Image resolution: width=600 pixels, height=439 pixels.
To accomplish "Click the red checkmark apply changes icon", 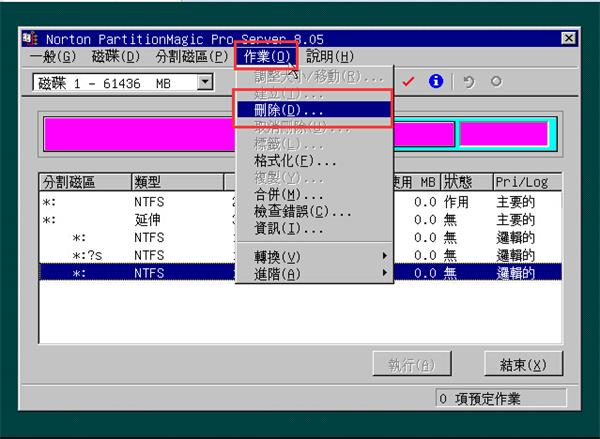I will [x=408, y=82].
